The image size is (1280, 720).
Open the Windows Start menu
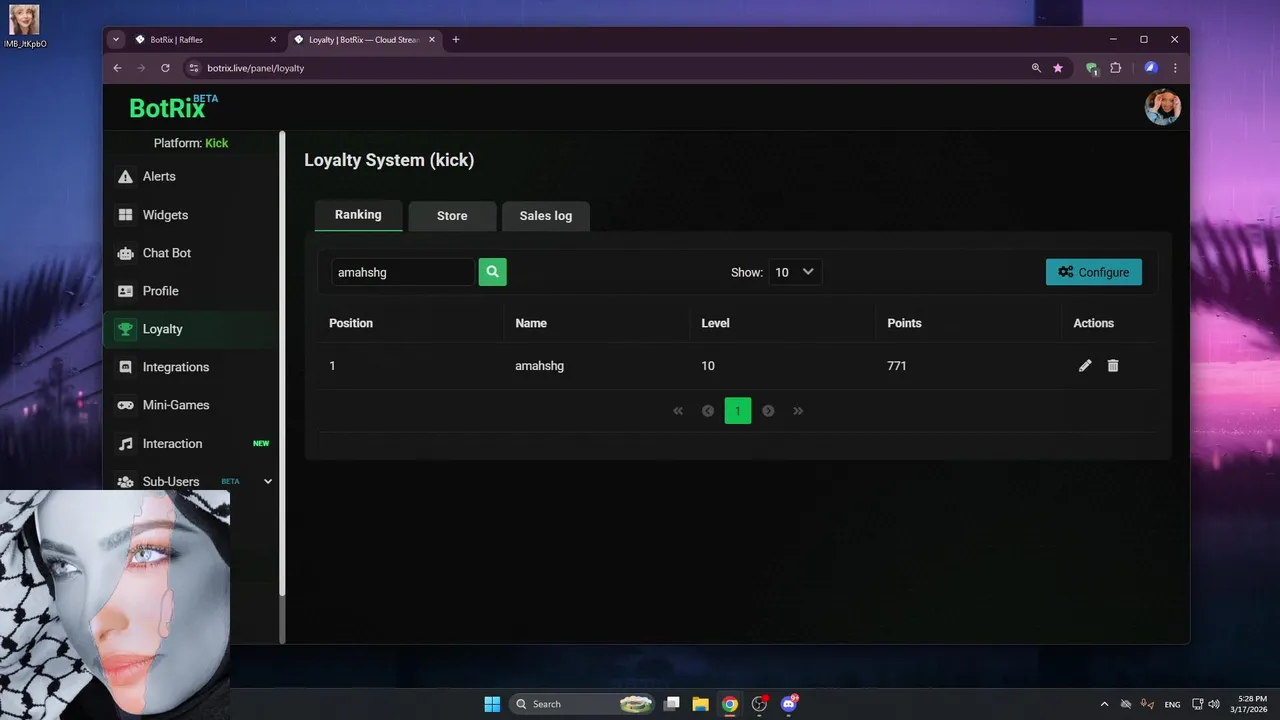pyautogui.click(x=492, y=704)
